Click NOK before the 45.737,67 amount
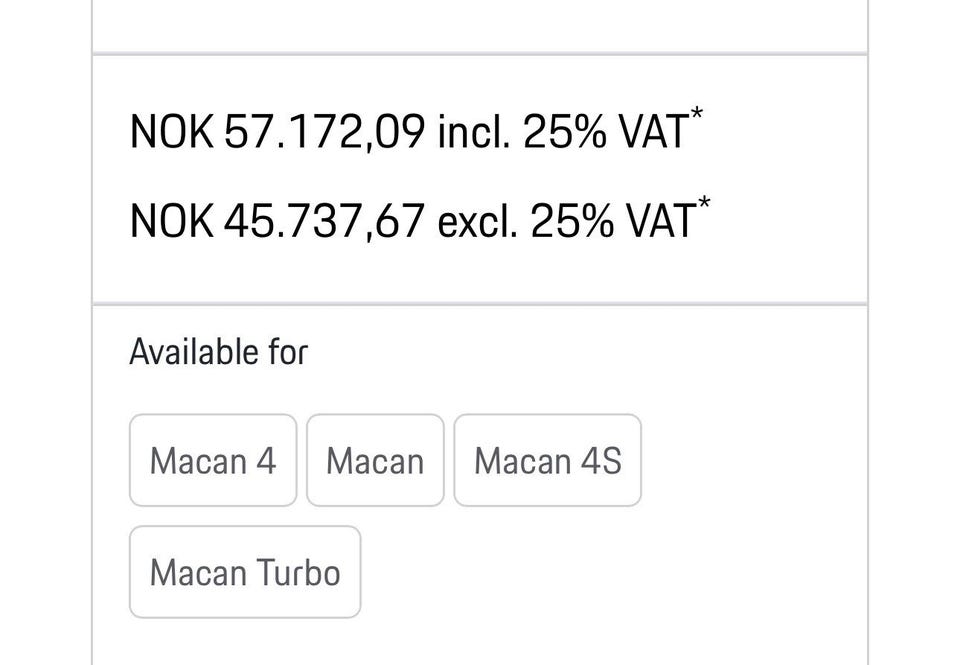This screenshot has width=960, height=665. click(x=171, y=220)
